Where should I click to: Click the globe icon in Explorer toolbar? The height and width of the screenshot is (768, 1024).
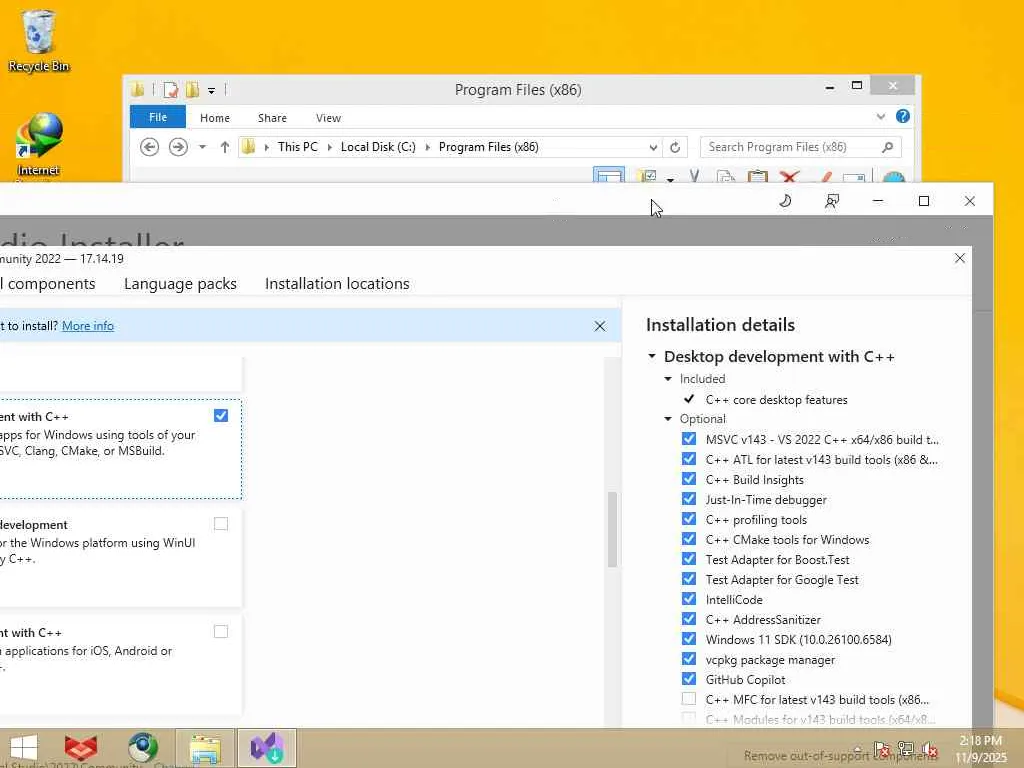point(893,178)
